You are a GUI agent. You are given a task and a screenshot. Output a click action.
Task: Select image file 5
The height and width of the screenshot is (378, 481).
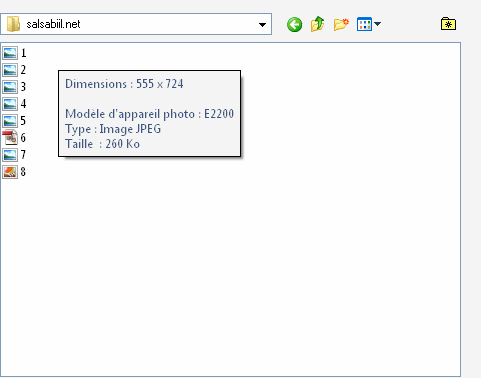(10, 121)
